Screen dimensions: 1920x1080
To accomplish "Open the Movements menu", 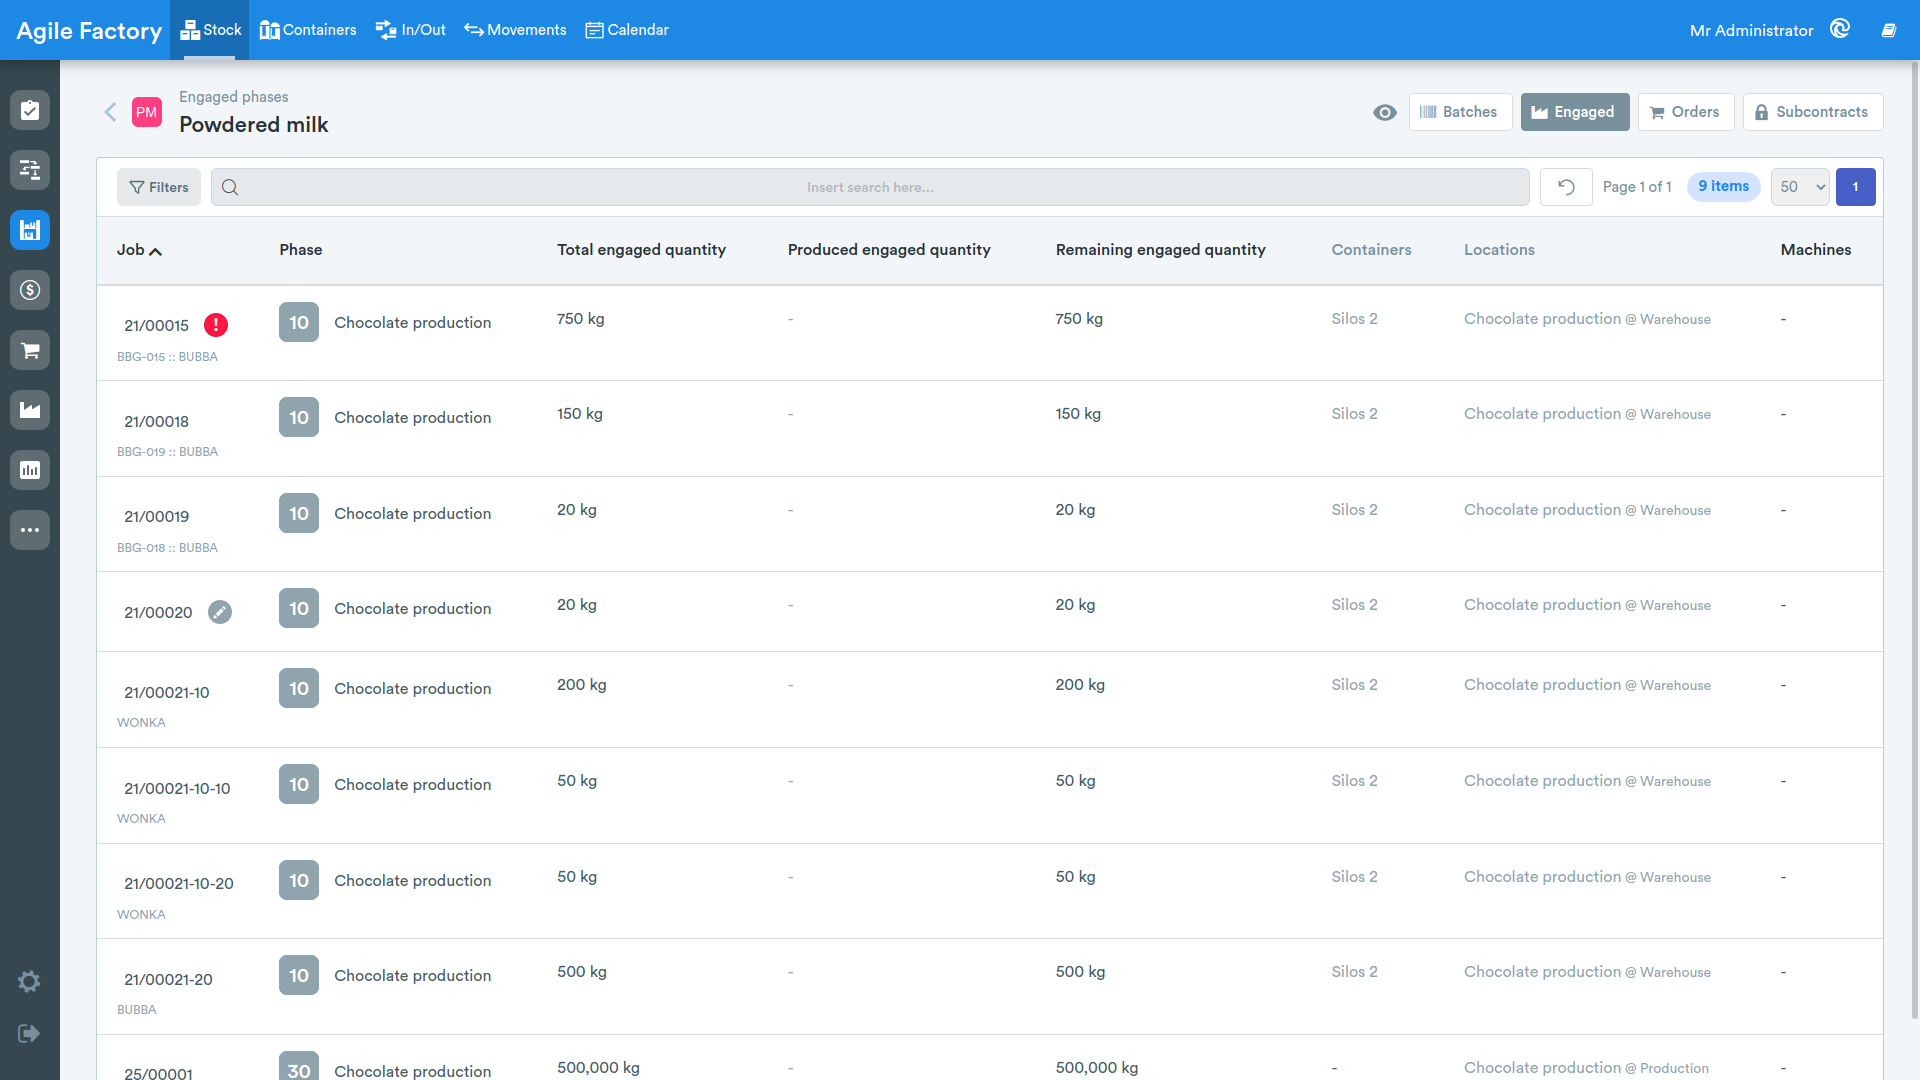I will coord(515,30).
